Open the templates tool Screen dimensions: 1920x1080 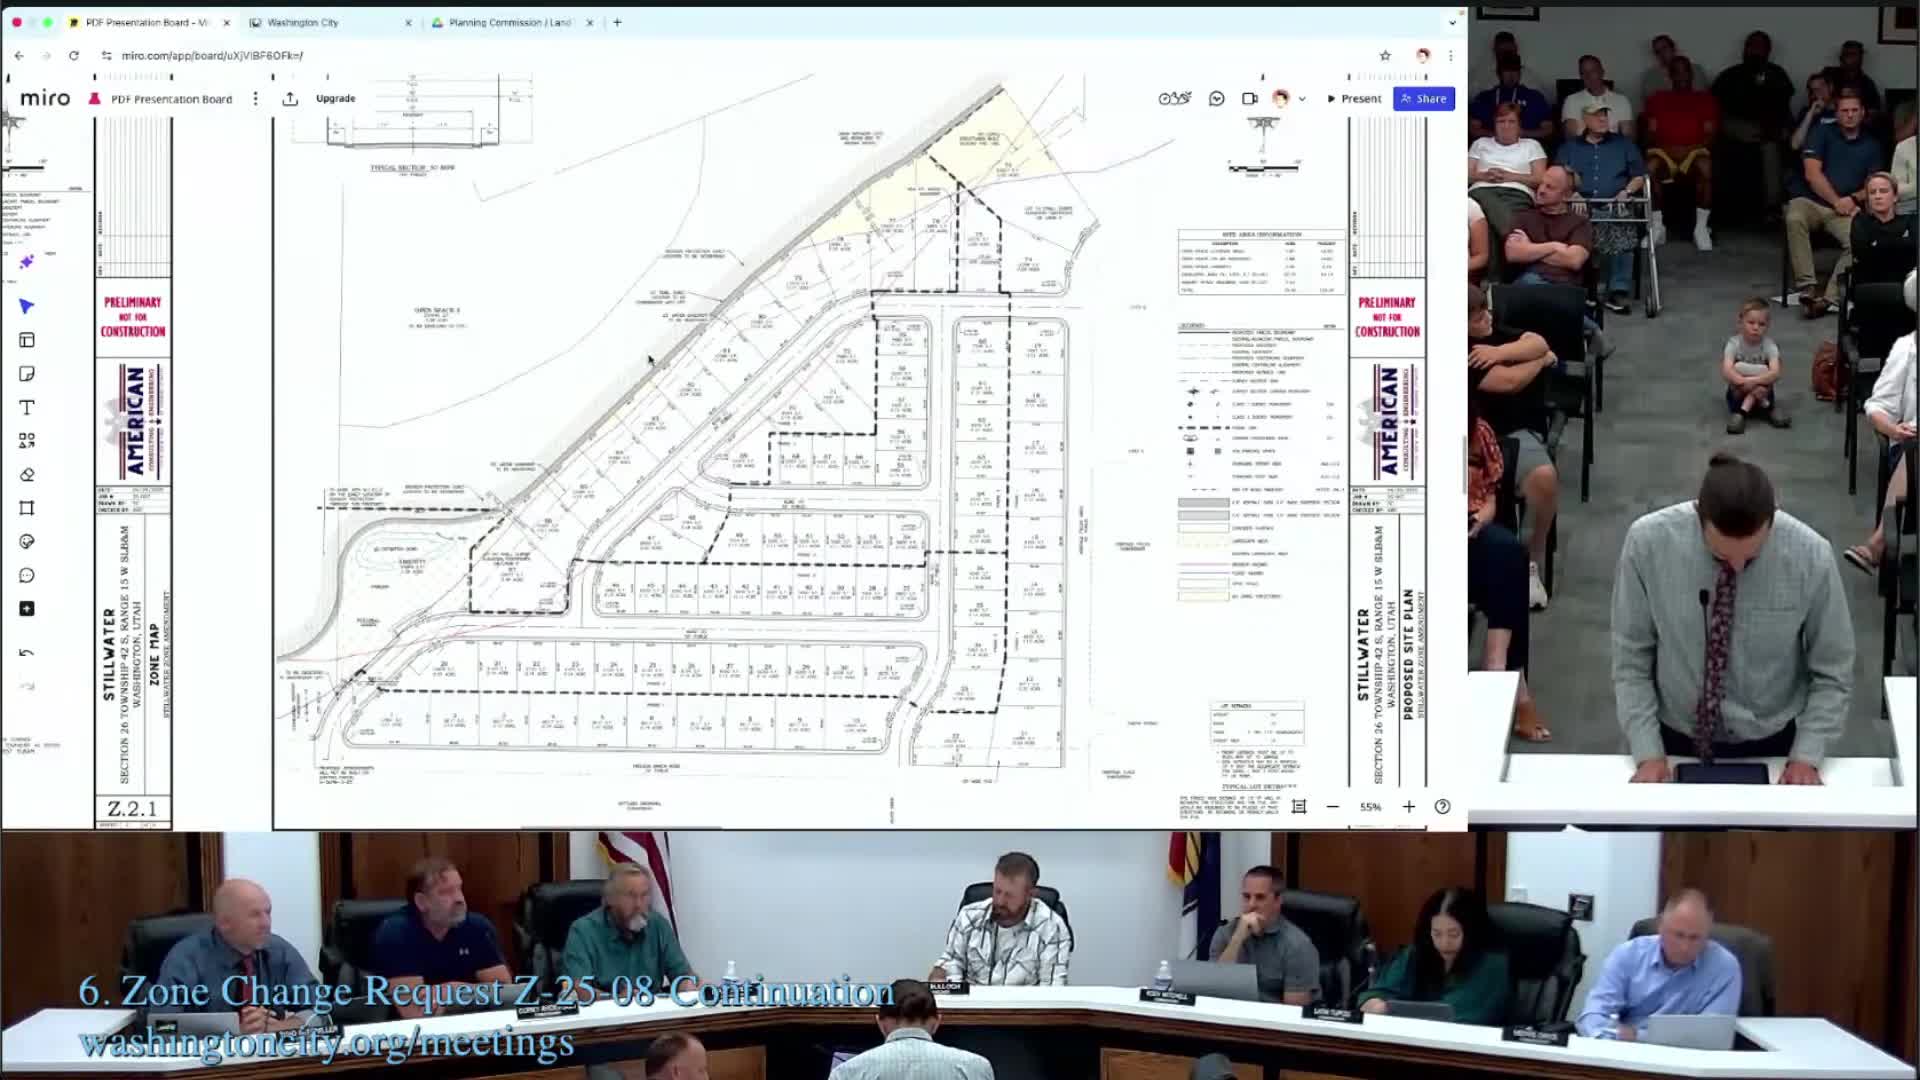27,340
